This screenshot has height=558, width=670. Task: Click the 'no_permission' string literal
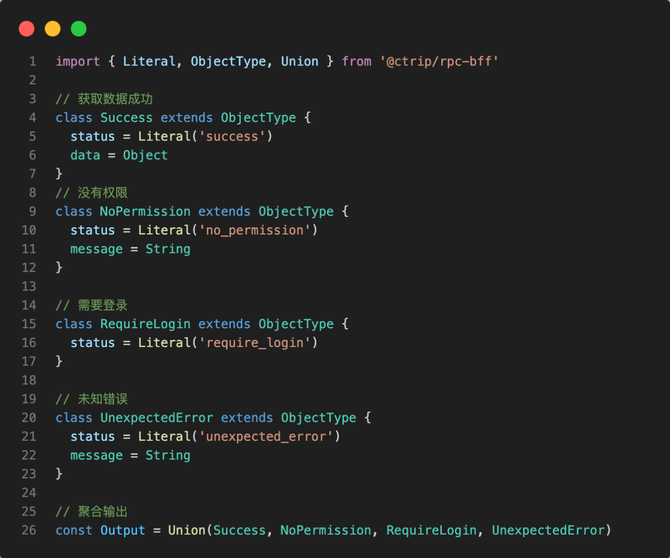[x=258, y=230]
